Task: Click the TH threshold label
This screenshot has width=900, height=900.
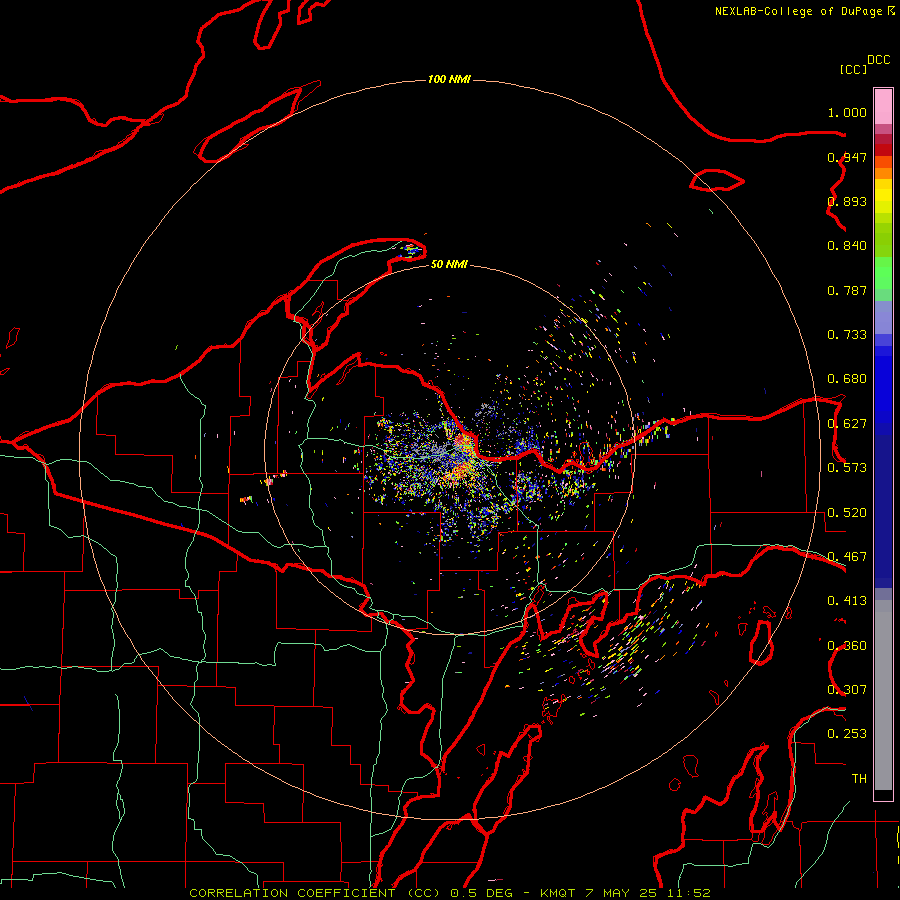Action: [859, 779]
